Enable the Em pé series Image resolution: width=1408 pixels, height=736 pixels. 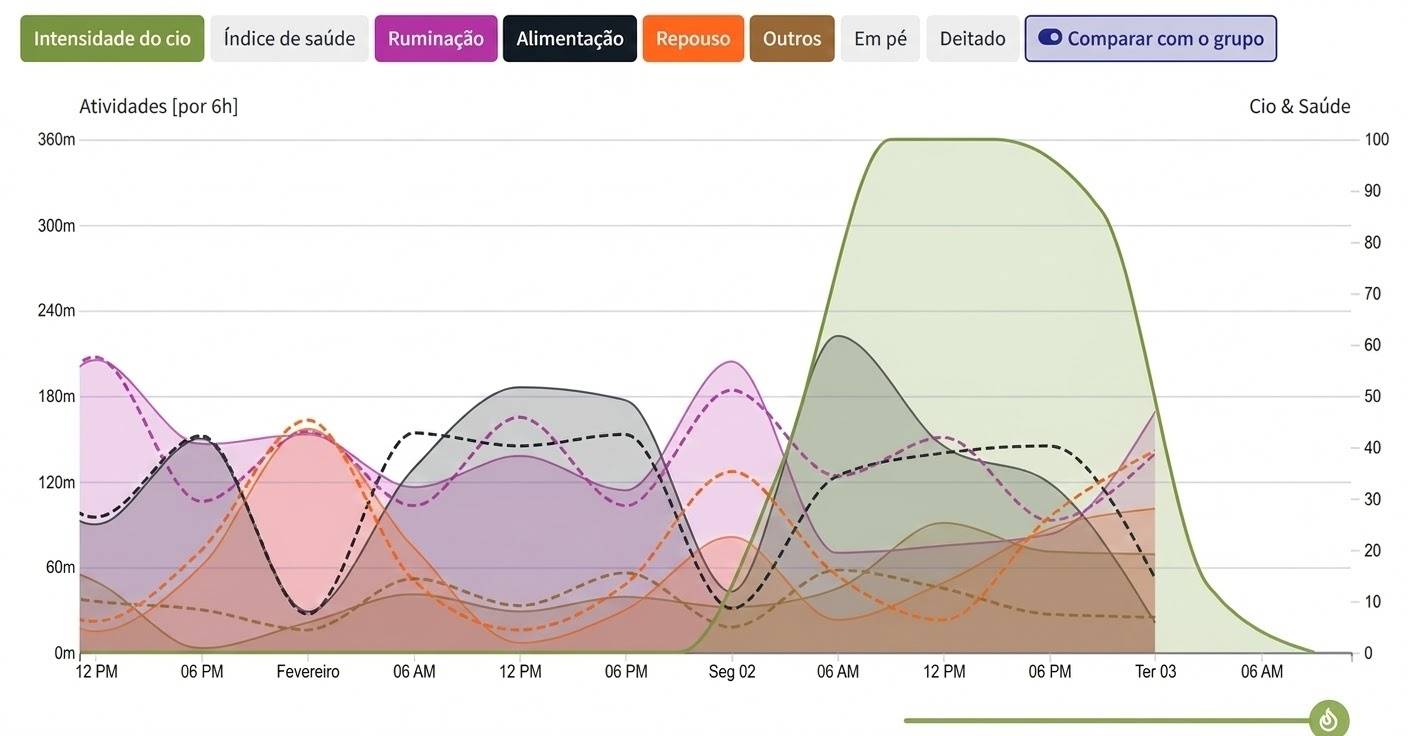(880, 39)
